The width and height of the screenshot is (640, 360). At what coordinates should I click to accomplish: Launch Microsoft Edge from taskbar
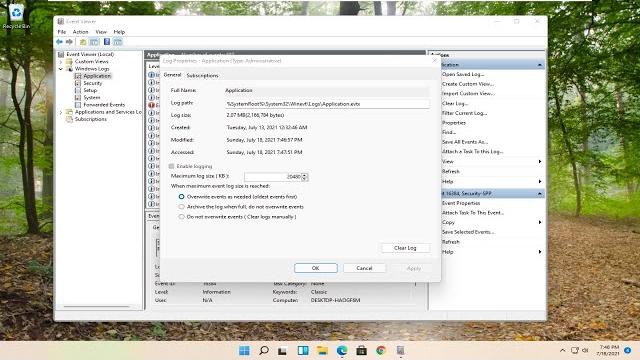coord(342,350)
